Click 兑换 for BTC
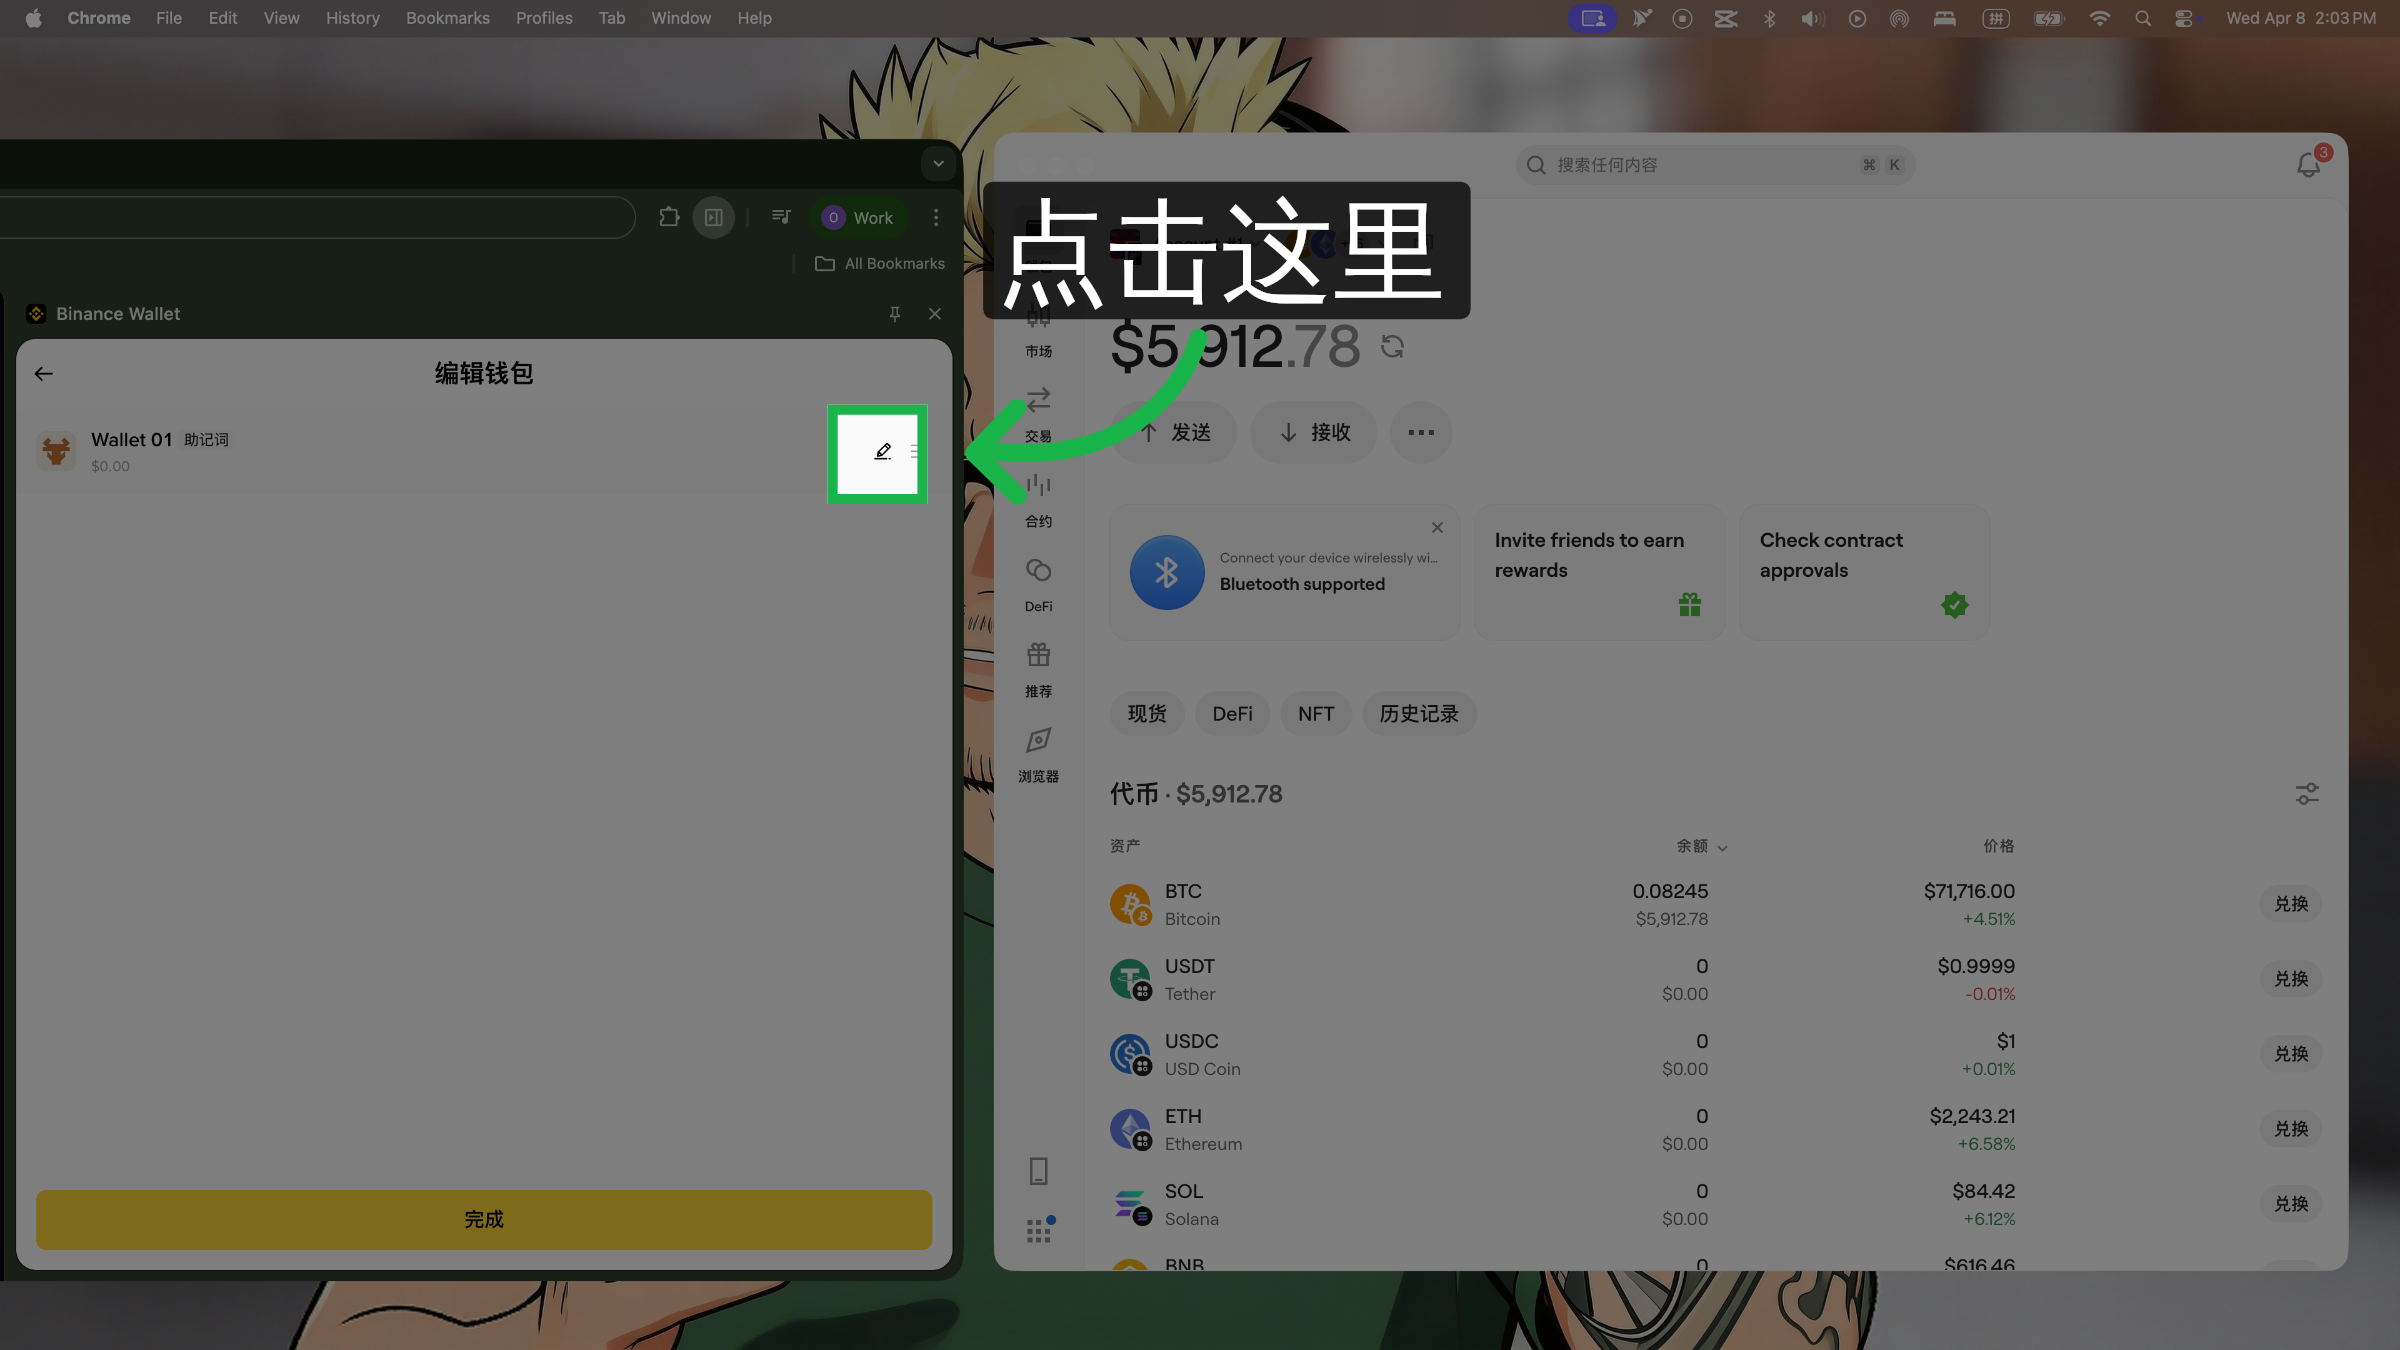Image resolution: width=2400 pixels, height=1350 pixels. [x=2291, y=904]
